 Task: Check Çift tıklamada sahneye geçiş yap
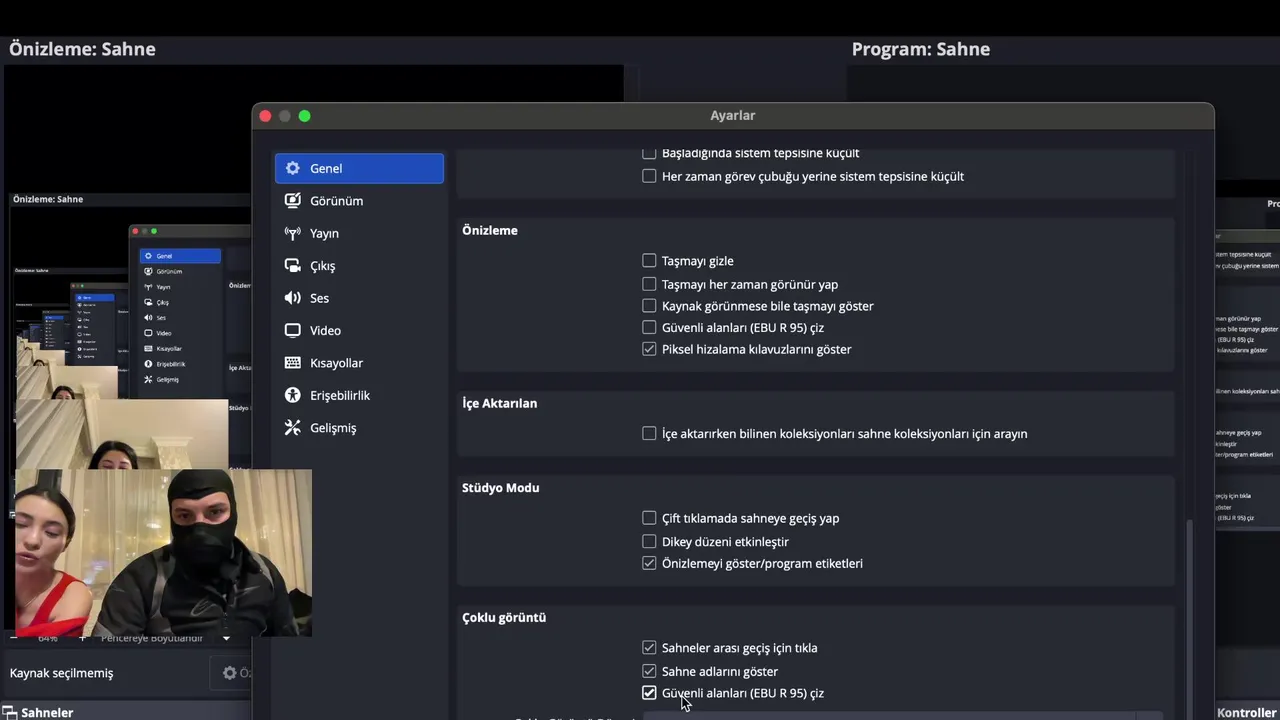click(x=649, y=519)
